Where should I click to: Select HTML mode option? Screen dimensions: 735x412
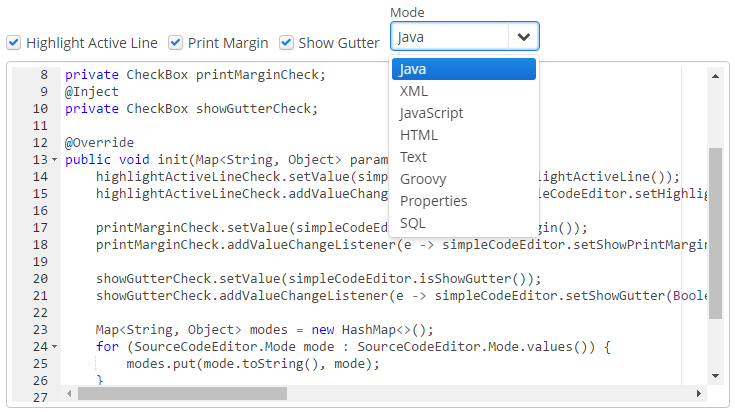[464, 135]
